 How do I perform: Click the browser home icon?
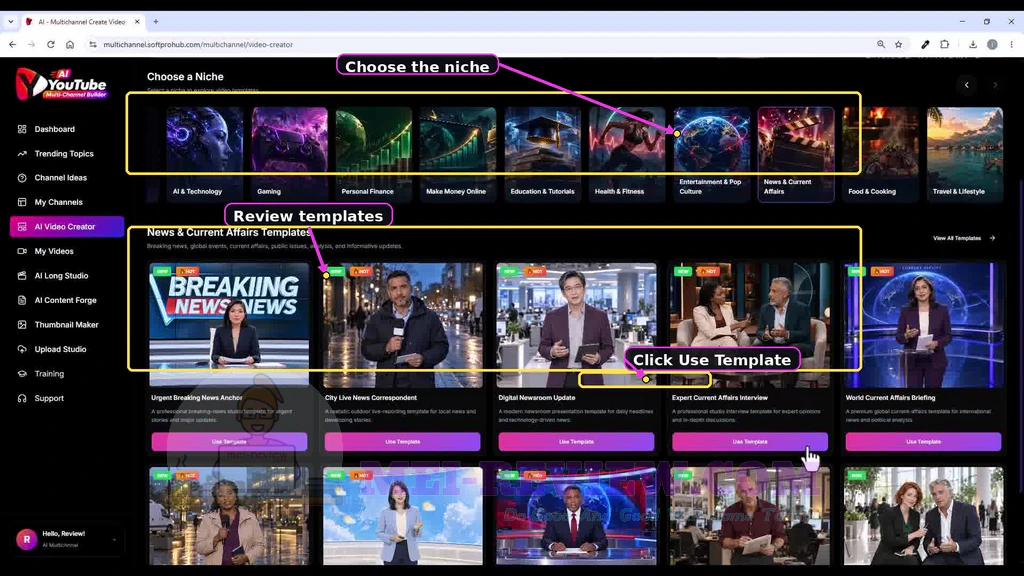pyautogui.click(x=70, y=44)
